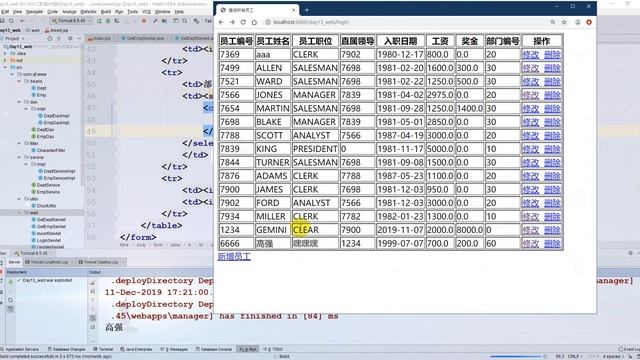Screen dimensions: 640x360
Task: Collapse the filter package node
Action: pos(19,143)
